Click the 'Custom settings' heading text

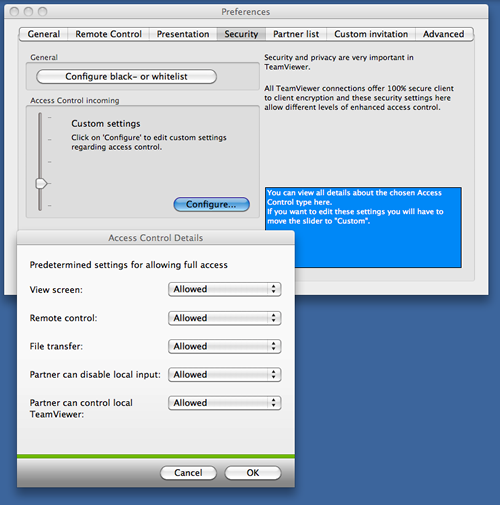pos(106,124)
